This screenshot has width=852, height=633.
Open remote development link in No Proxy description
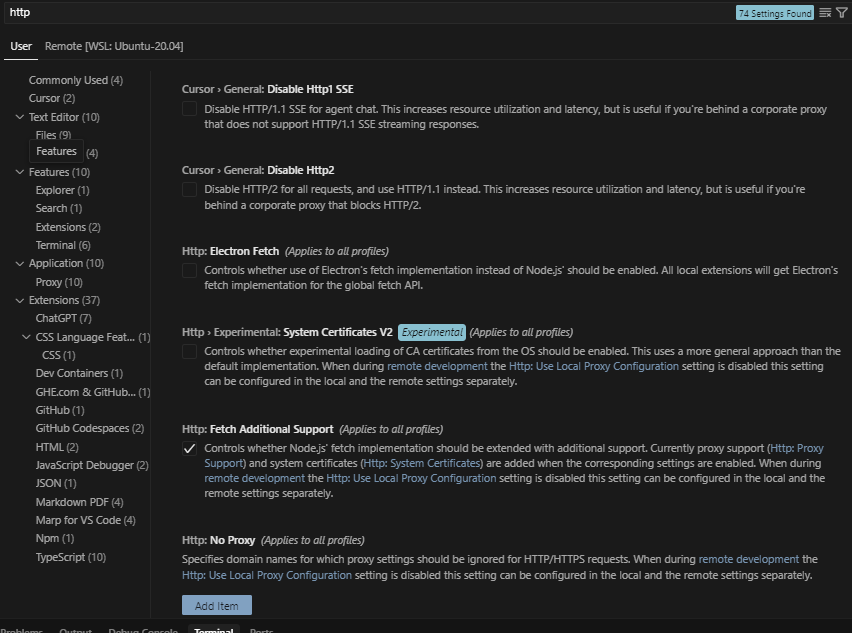click(748, 559)
